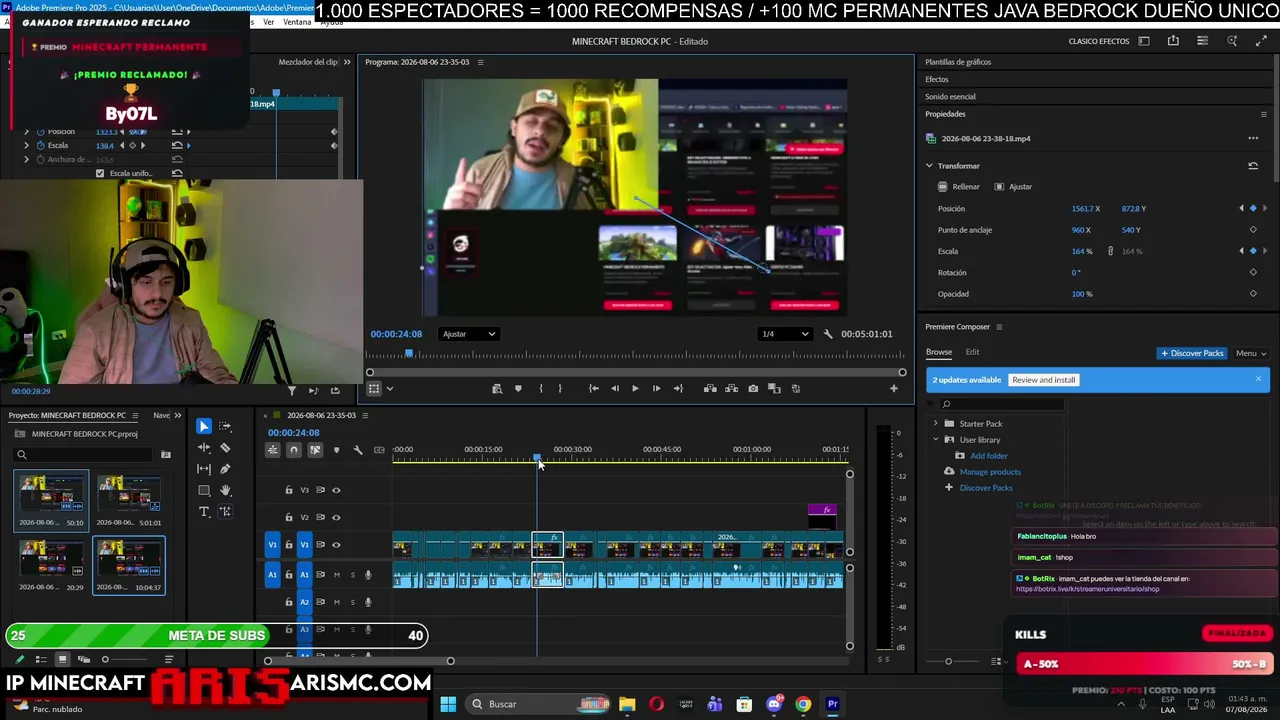
Task: Switch to the Browse tab in Premiere Composer
Action: 938,352
